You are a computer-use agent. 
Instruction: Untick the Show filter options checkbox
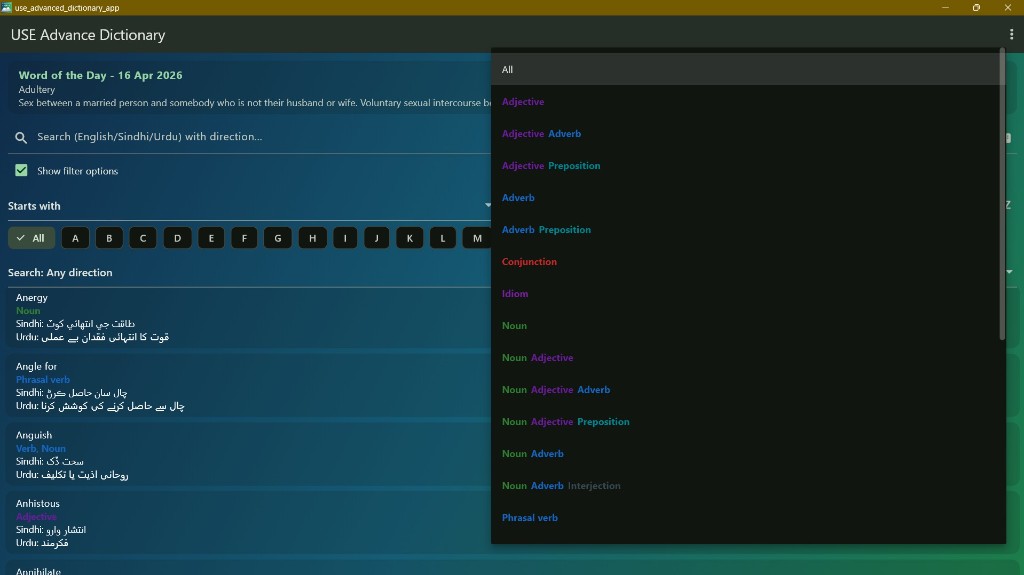pos(22,171)
